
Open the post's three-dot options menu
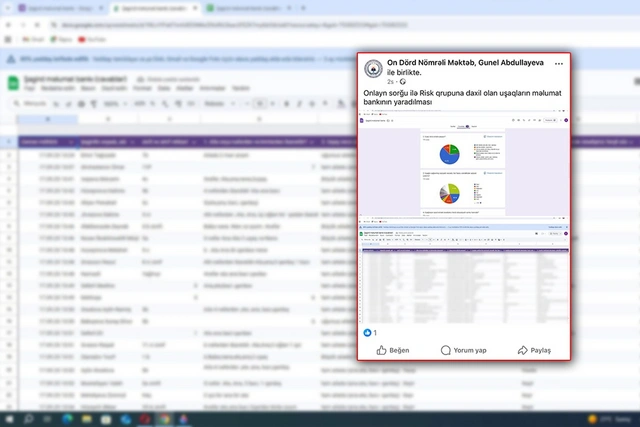coord(559,64)
